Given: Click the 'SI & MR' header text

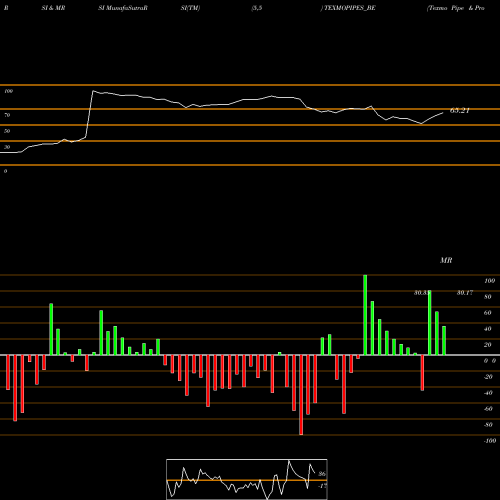Looking at the screenshot, I should click(x=53, y=8).
